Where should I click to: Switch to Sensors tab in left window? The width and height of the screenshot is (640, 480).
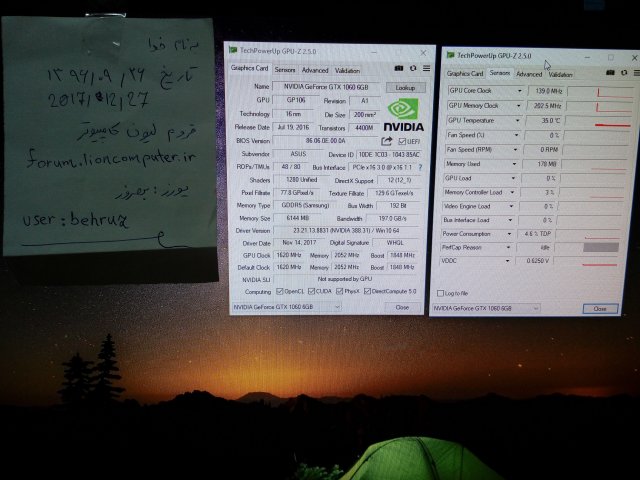285,70
